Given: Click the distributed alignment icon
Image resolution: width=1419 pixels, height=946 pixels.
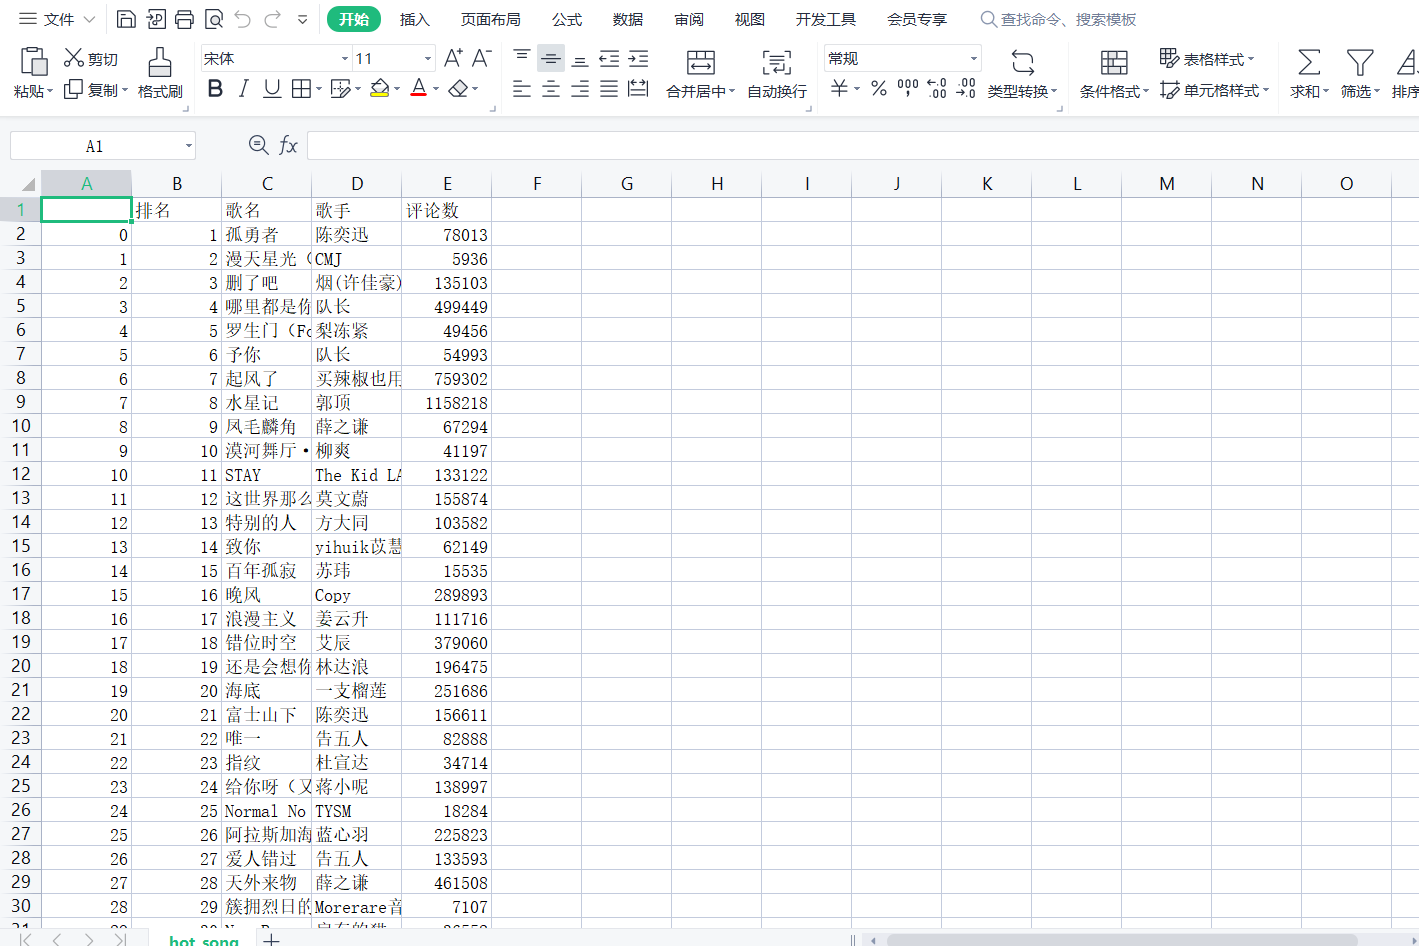Looking at the screenshot, I should pyautogui.click(x=637, y=89).
